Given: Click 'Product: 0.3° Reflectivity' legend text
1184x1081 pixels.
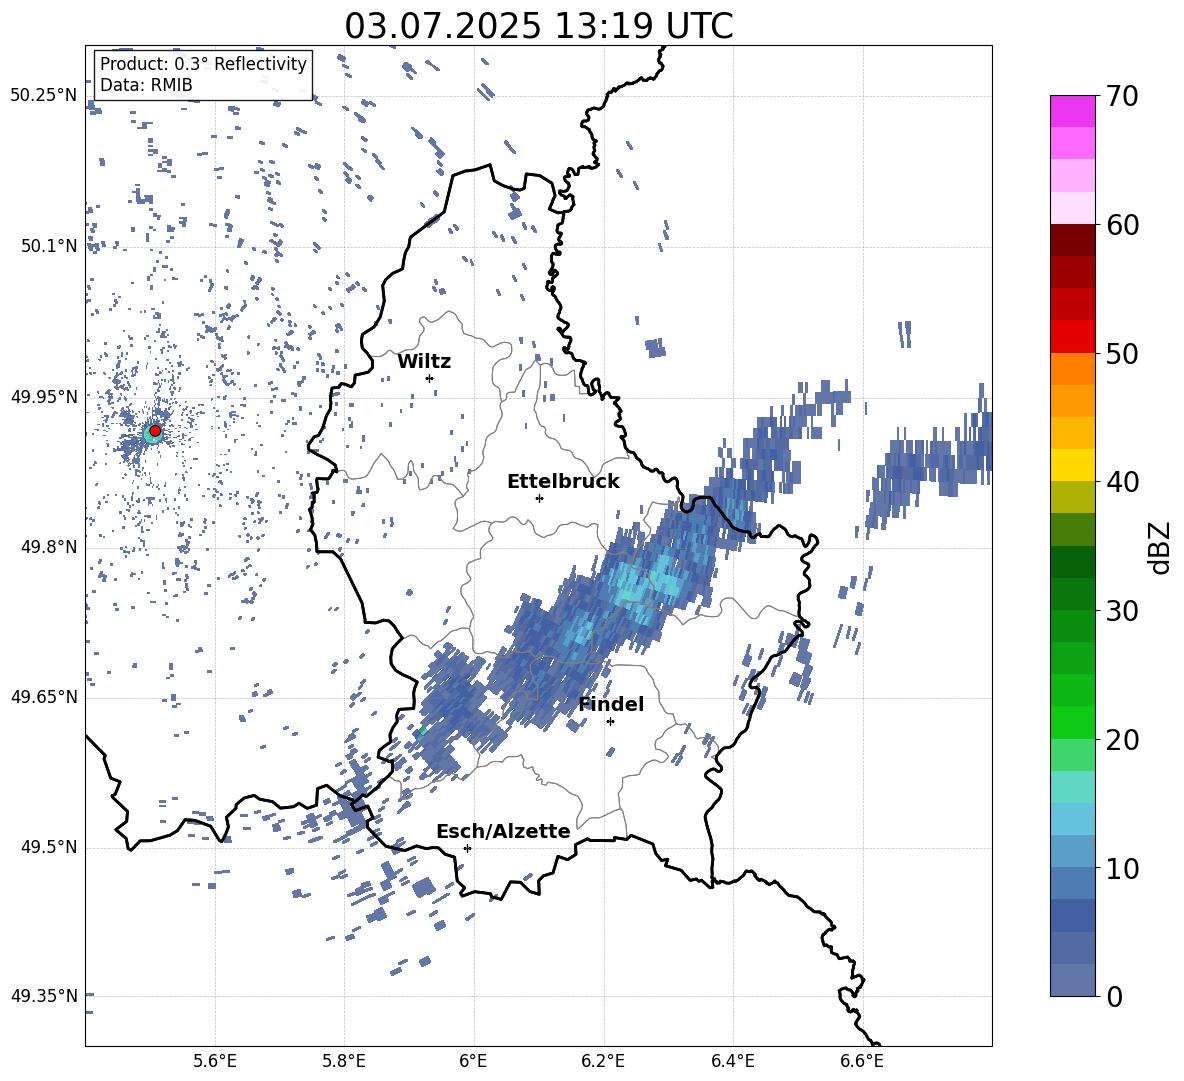Looking at the screenshot, I should pyautogui.click(x=203, y=64).
